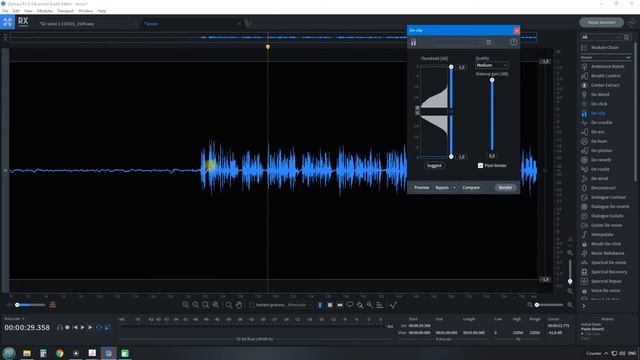Open the Modules menu
The width and height of the screenshot is (640, 360).
(x=45, y=11)
